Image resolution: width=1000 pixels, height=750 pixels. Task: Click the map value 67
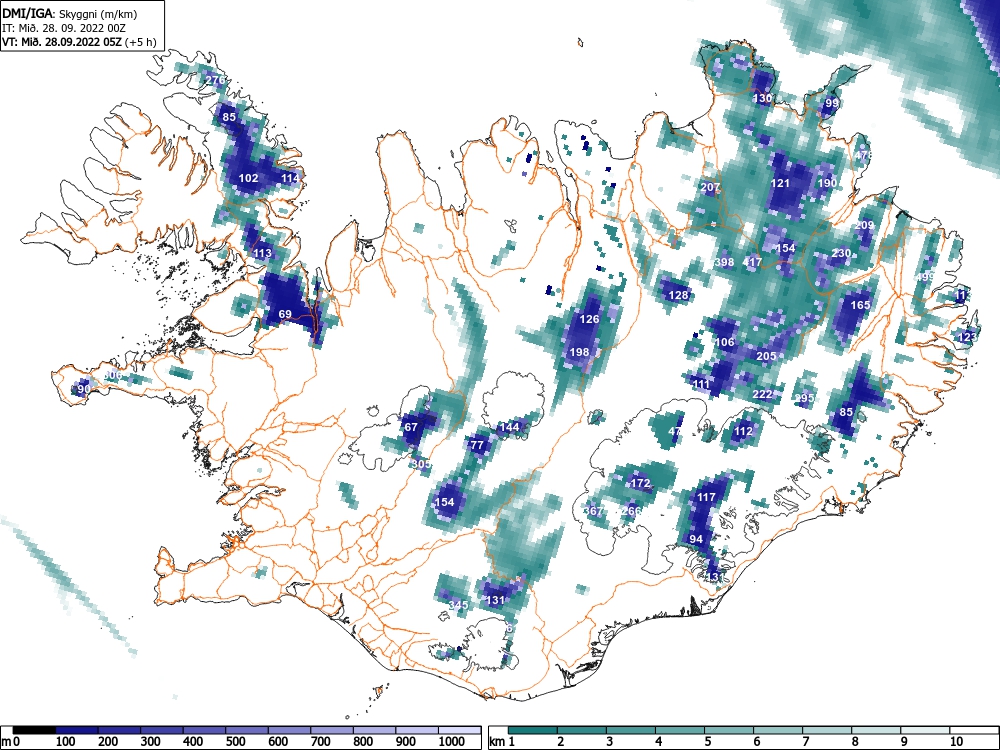(x=411, y=427)
